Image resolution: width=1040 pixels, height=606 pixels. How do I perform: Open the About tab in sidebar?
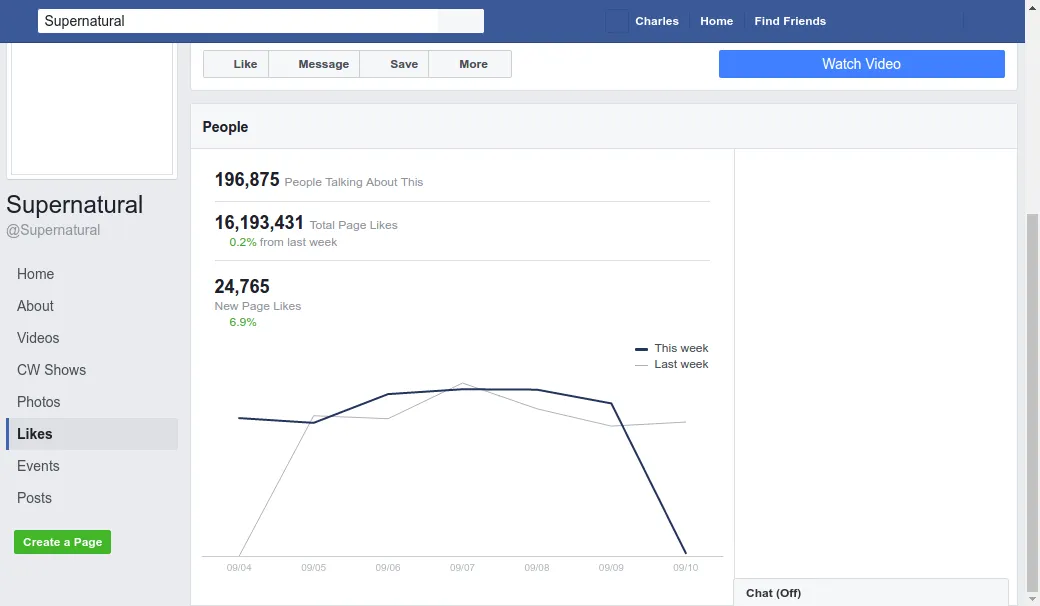[x=92, y=306]
